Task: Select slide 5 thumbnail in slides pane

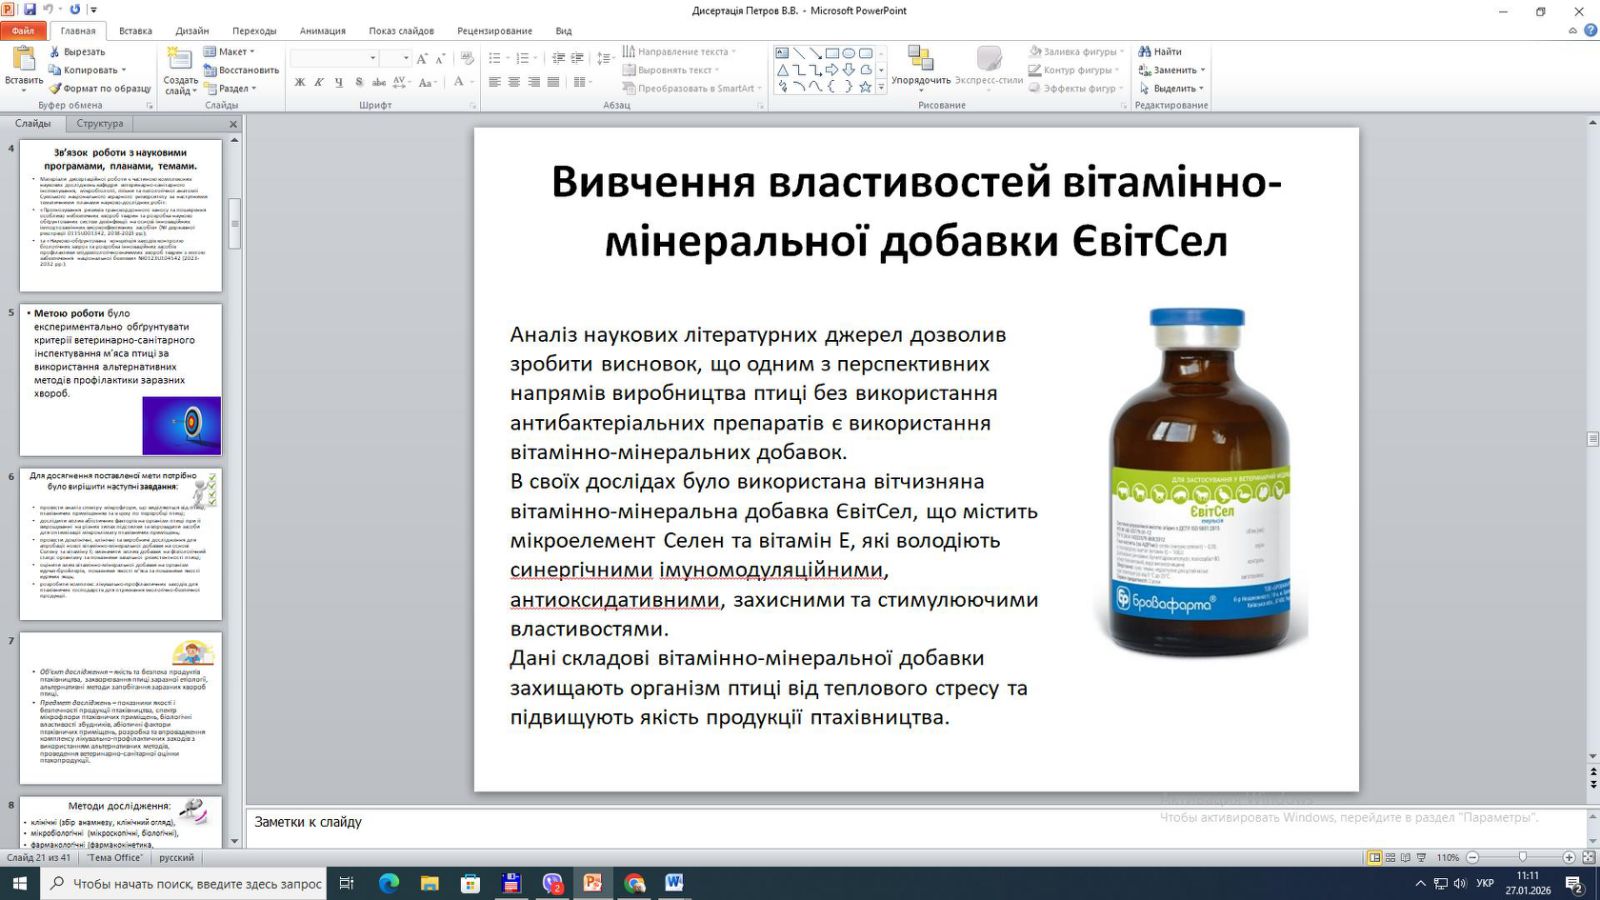Action: point(121,380)
